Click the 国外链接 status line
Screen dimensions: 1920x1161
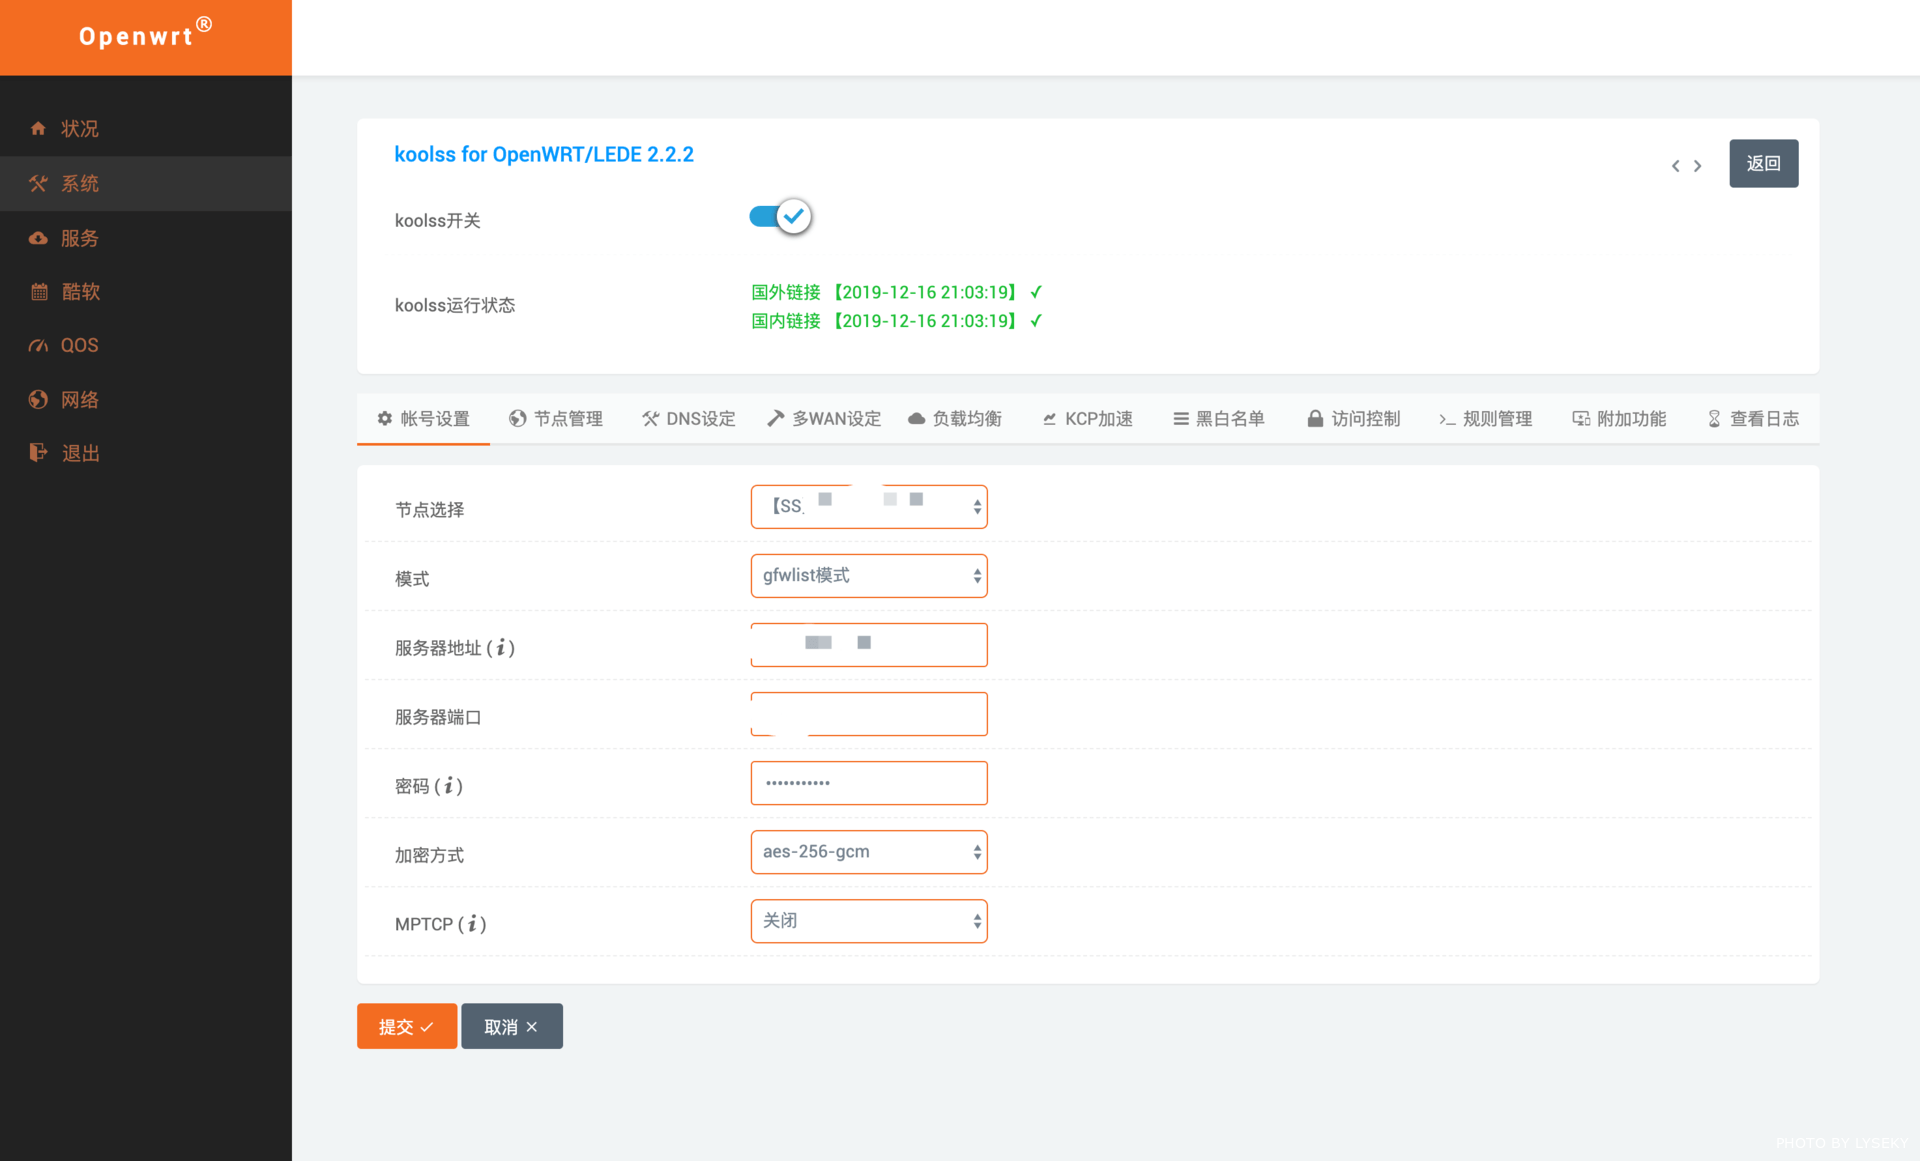click(x=897, y=292)
